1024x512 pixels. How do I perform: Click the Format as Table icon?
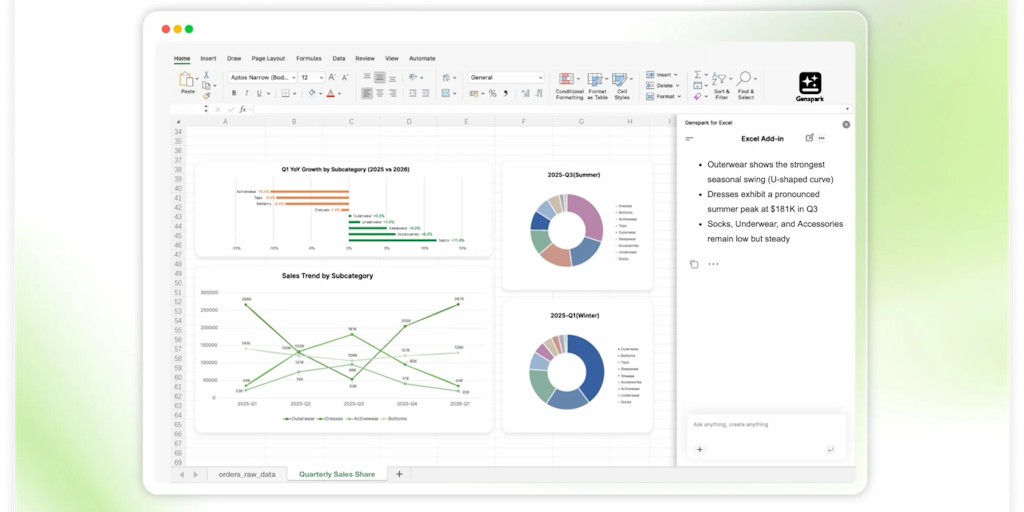coord(595,79)
